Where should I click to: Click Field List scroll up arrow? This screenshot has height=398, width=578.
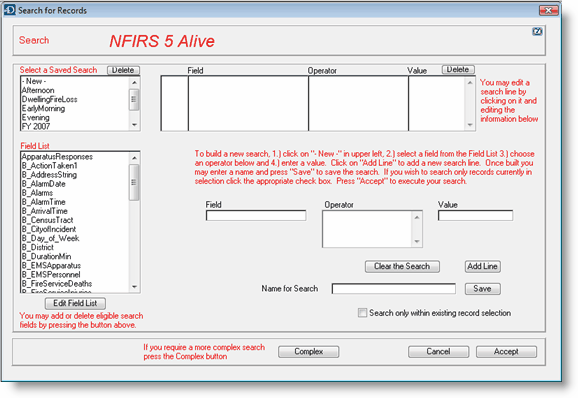tap(135, 158)
